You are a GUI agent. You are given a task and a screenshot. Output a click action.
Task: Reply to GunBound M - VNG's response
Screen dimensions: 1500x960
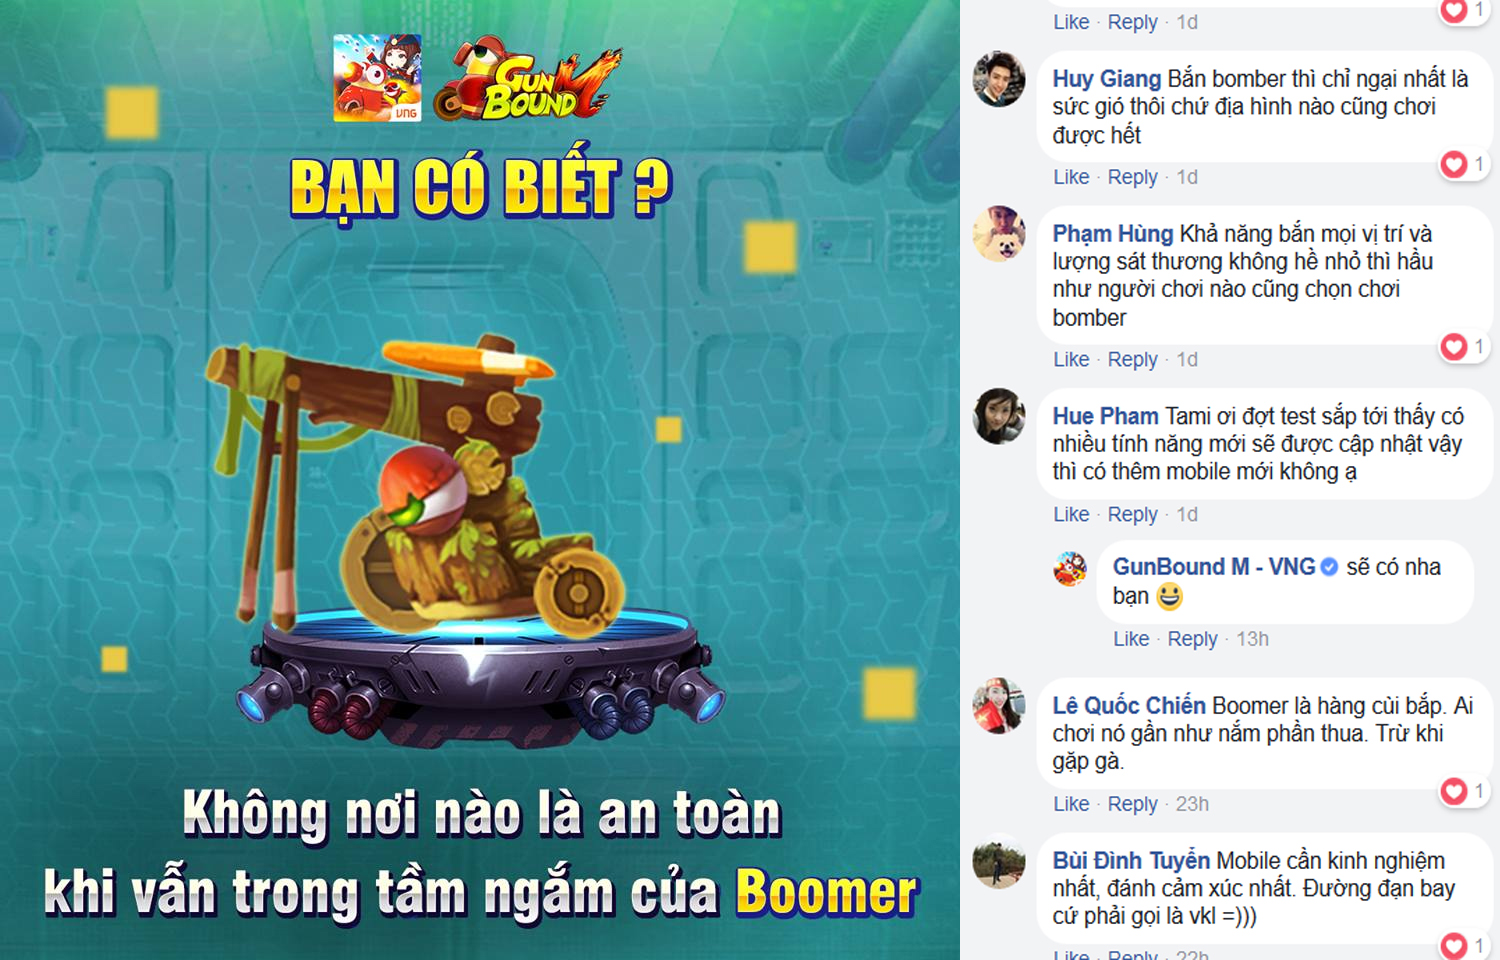pyautogui.click(x=1192, y=639)
